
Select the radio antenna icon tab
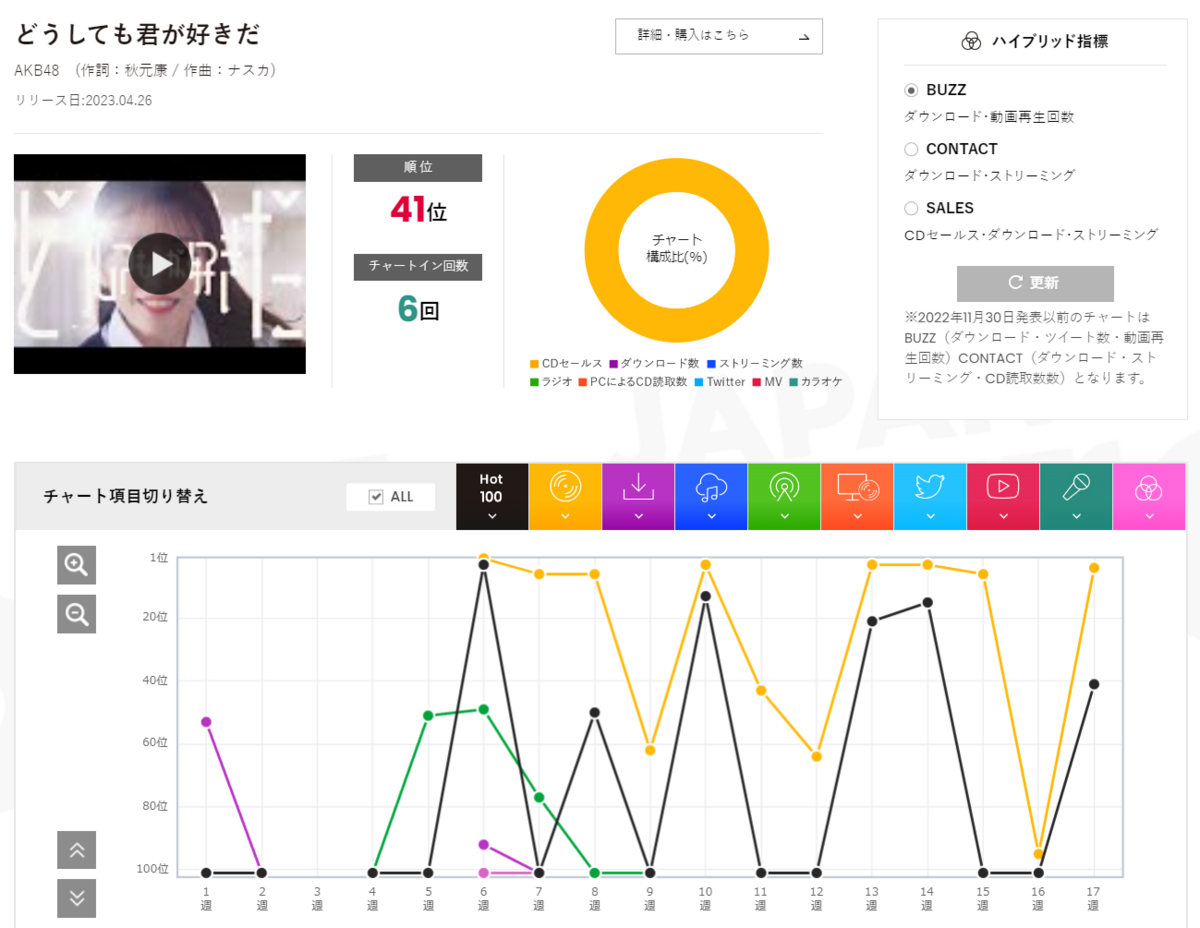point(784,497)
